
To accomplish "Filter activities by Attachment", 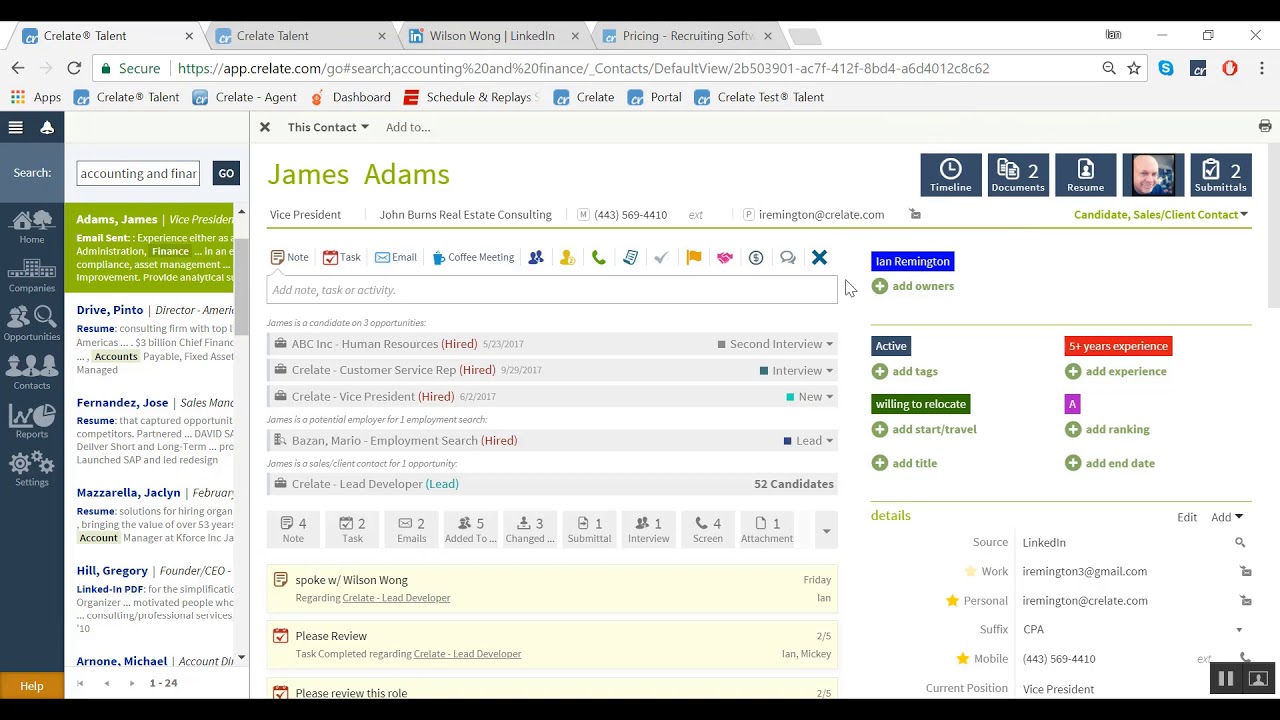I will (767, 529).
